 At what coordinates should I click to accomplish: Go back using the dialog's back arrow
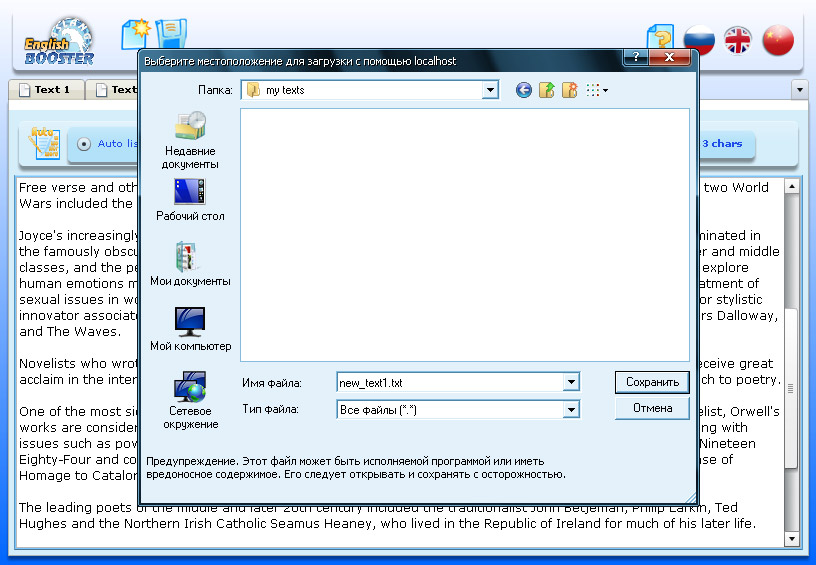pos(523,90)
